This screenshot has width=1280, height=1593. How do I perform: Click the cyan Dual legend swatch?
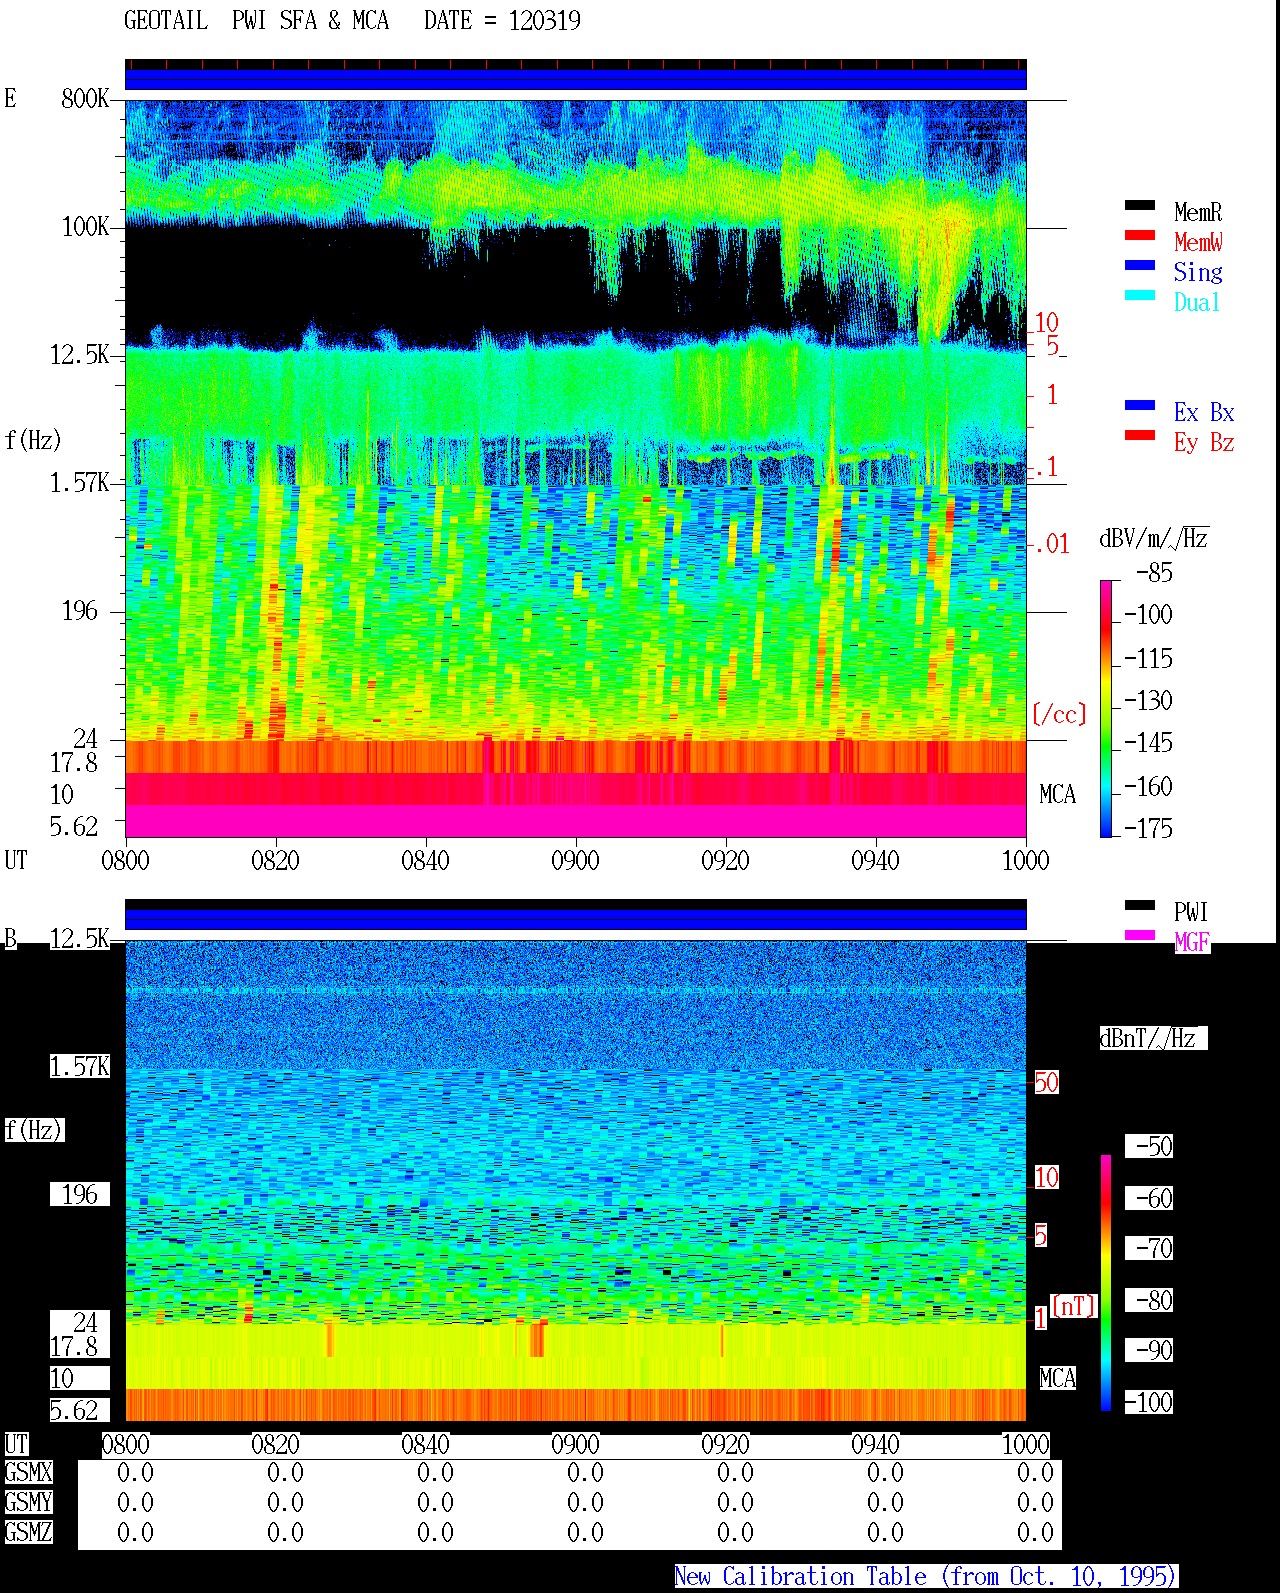pos(1140,295)
